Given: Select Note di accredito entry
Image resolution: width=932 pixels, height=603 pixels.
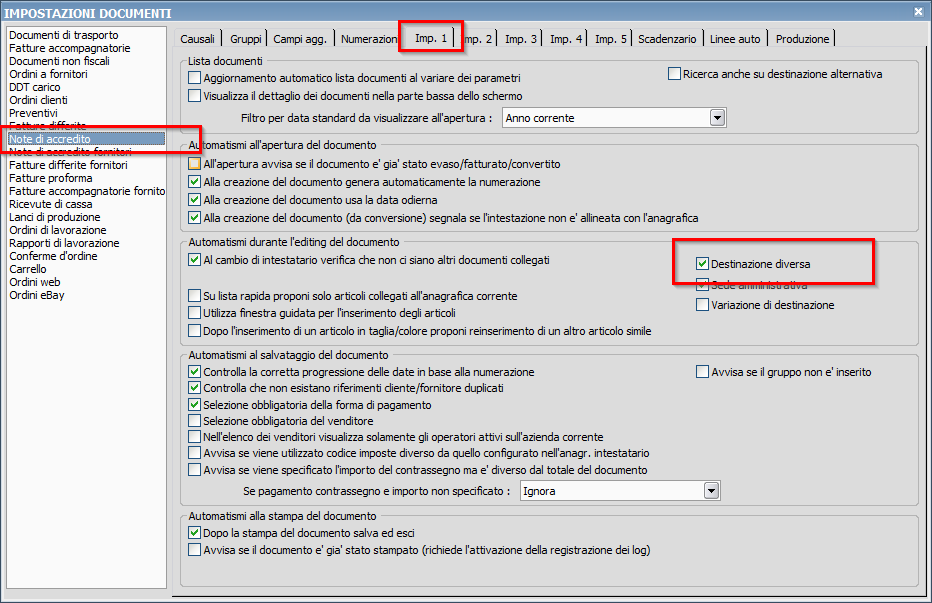Looking at the screenshot, I should 87,139.
